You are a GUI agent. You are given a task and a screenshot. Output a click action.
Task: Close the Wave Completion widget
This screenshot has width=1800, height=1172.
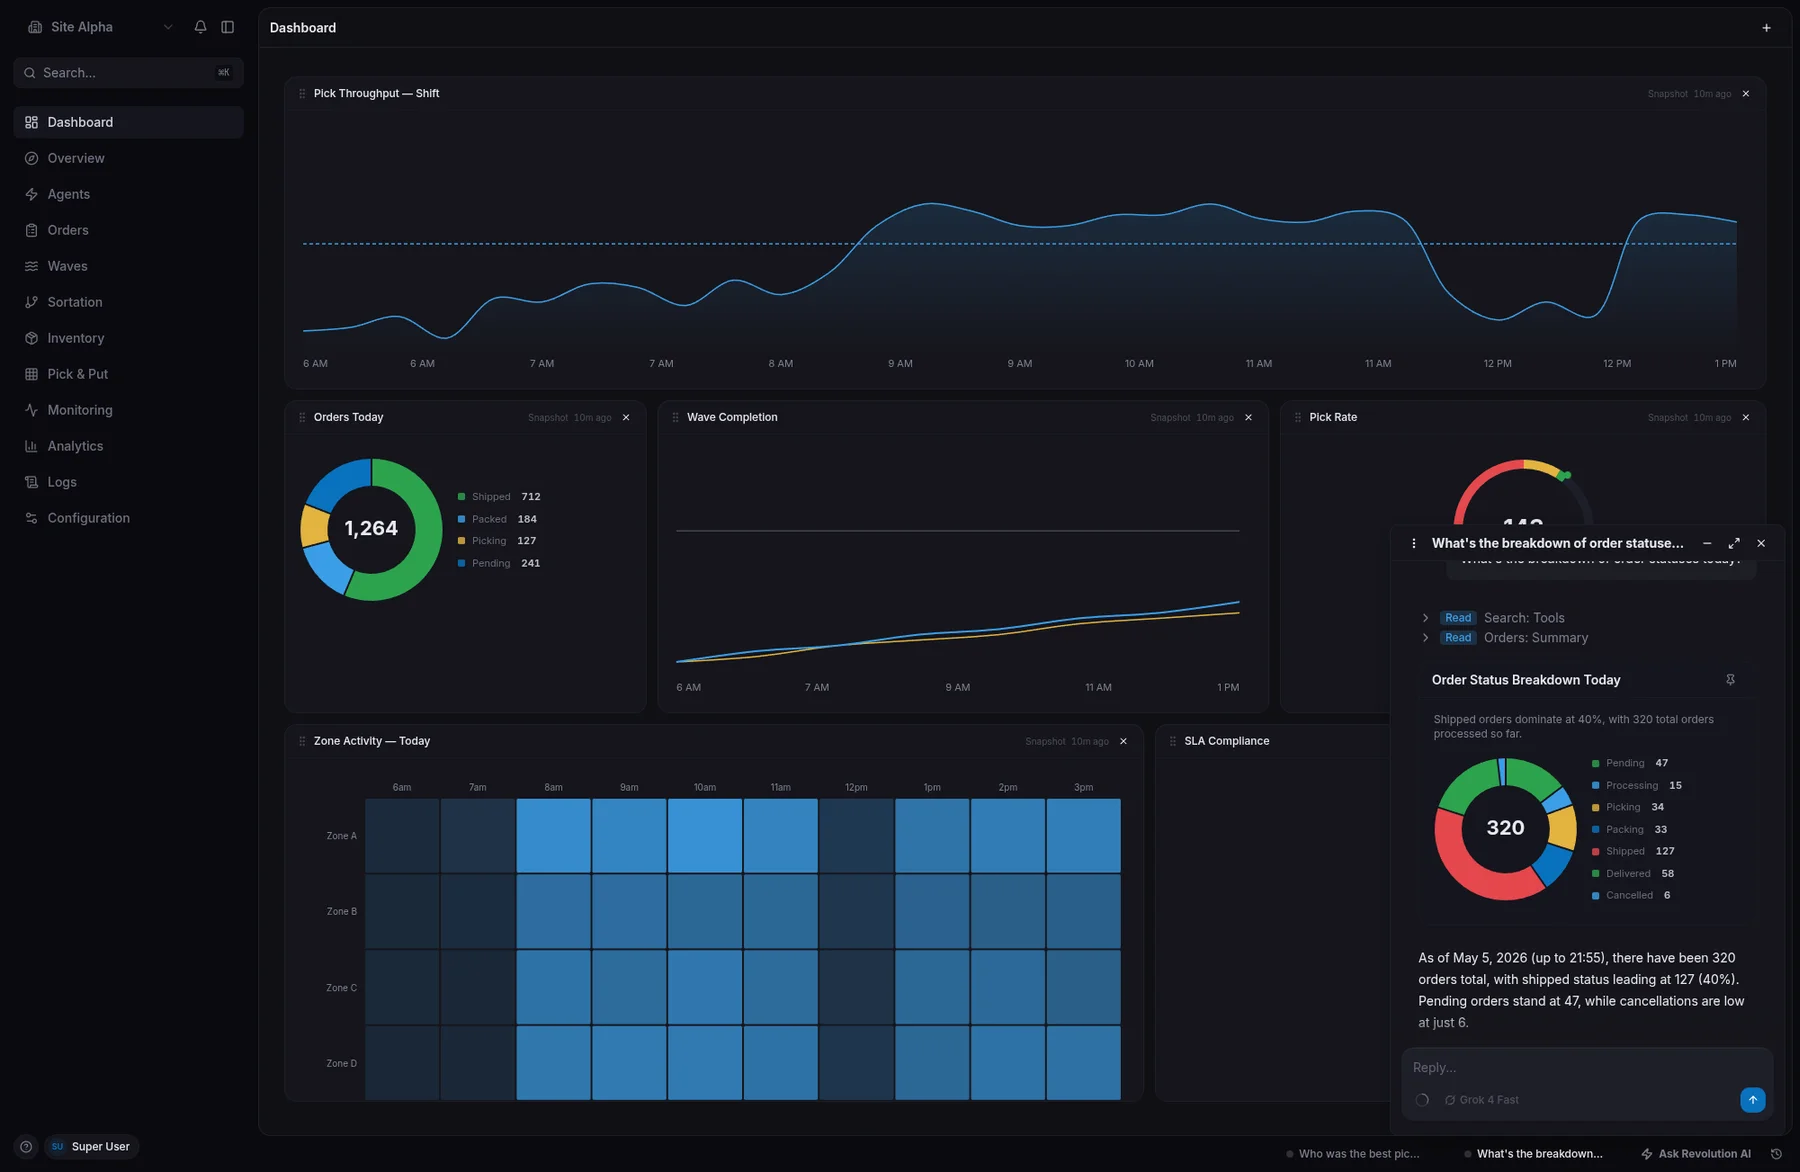[x=1248, y=418]
